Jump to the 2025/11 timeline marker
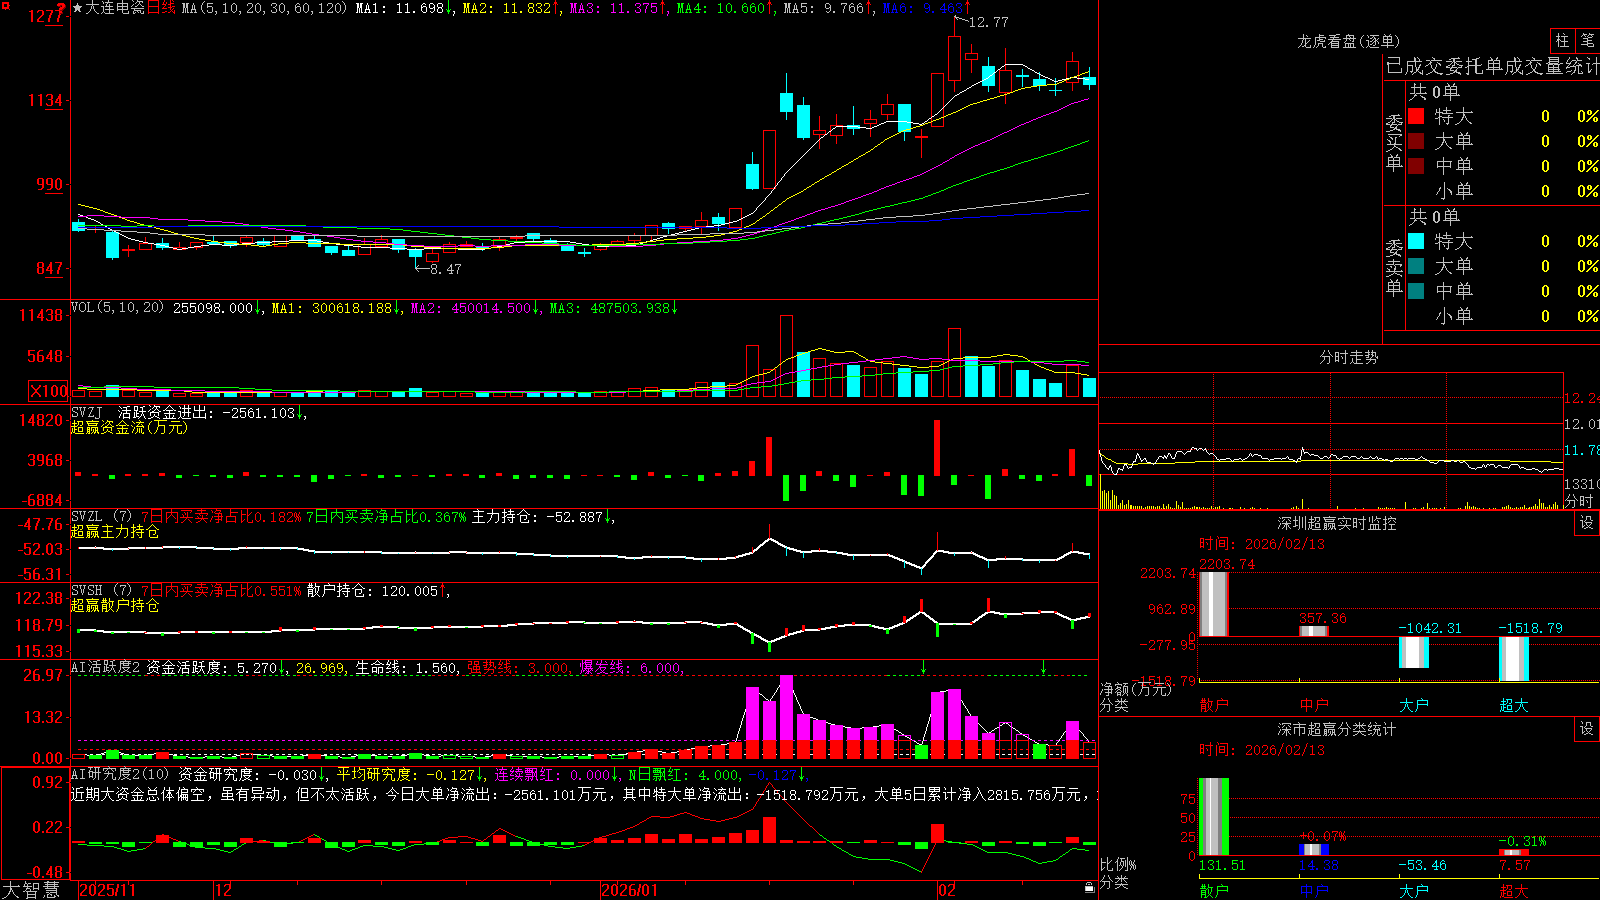The height and width of the screenshot is (900, 1600). pyautogui.click(x=107, y=890)
